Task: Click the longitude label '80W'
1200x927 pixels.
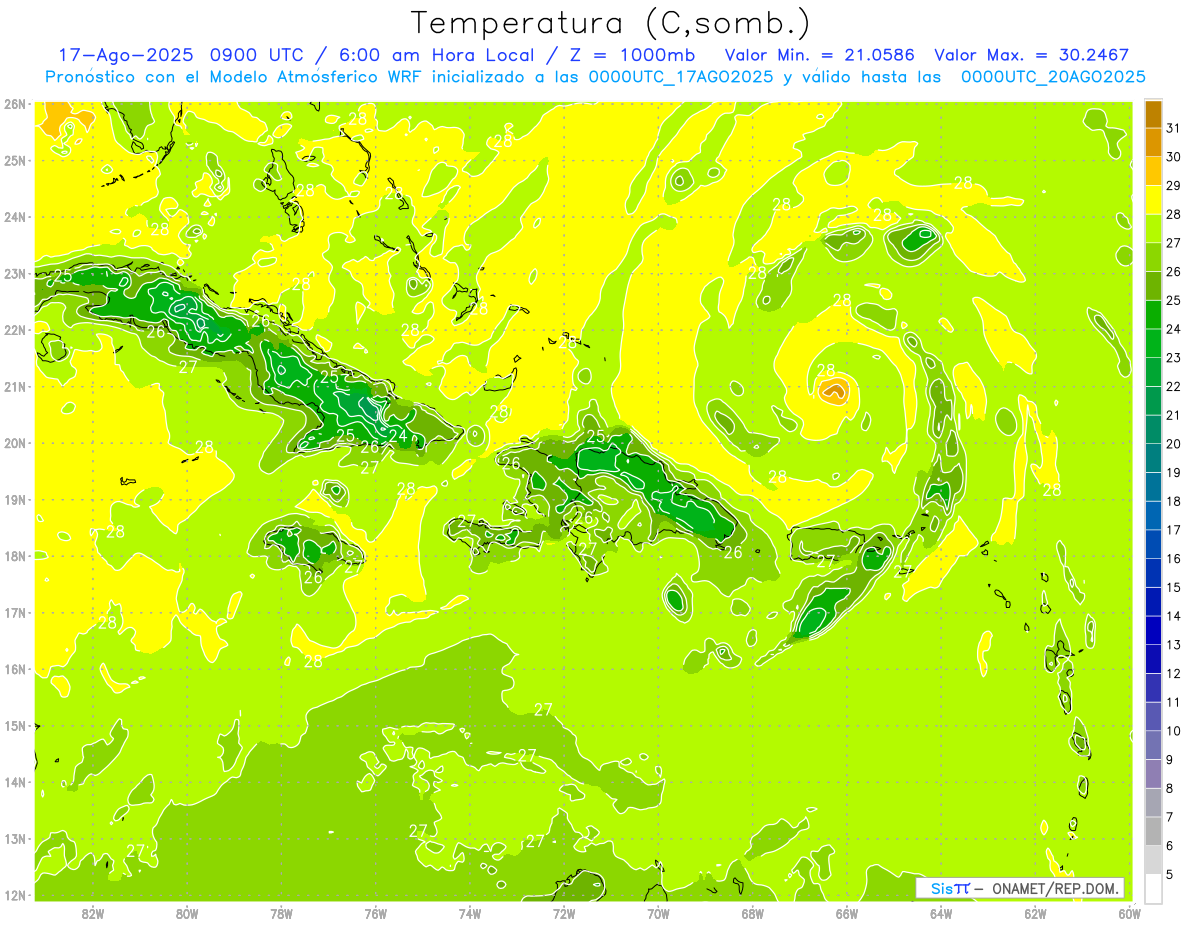Action: [187, 913]
